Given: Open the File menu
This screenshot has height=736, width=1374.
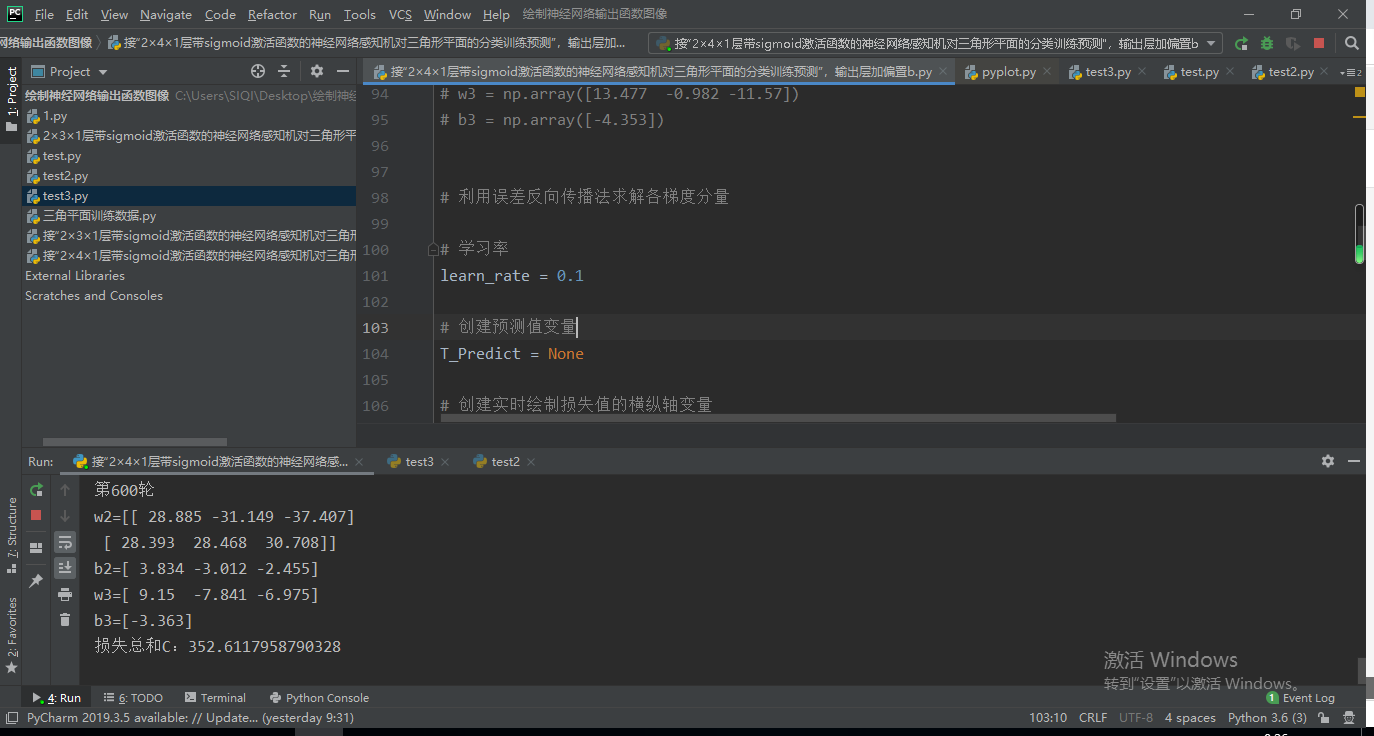Looking at the screenshot, I should (44, 15).
